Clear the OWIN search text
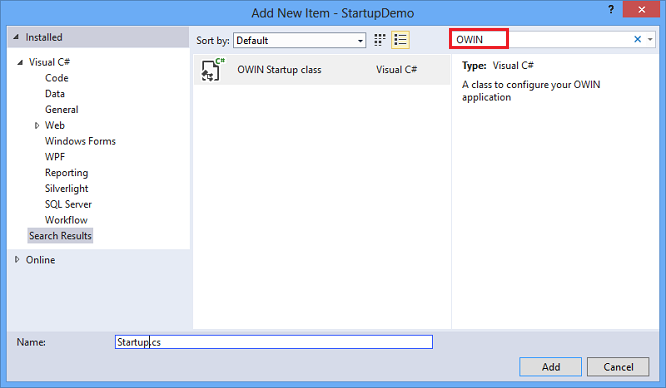The height and width of the screenshot is (388, 666). 637,40
